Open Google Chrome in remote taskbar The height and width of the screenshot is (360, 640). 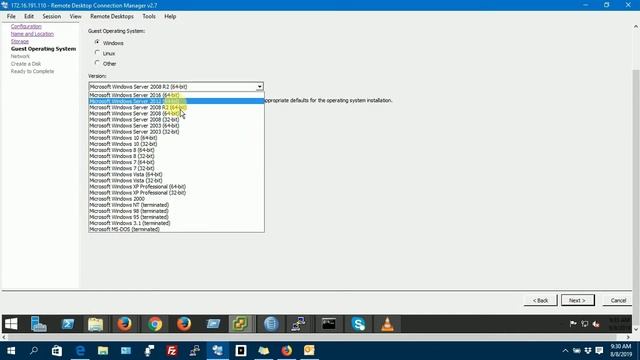click(155, 324)
